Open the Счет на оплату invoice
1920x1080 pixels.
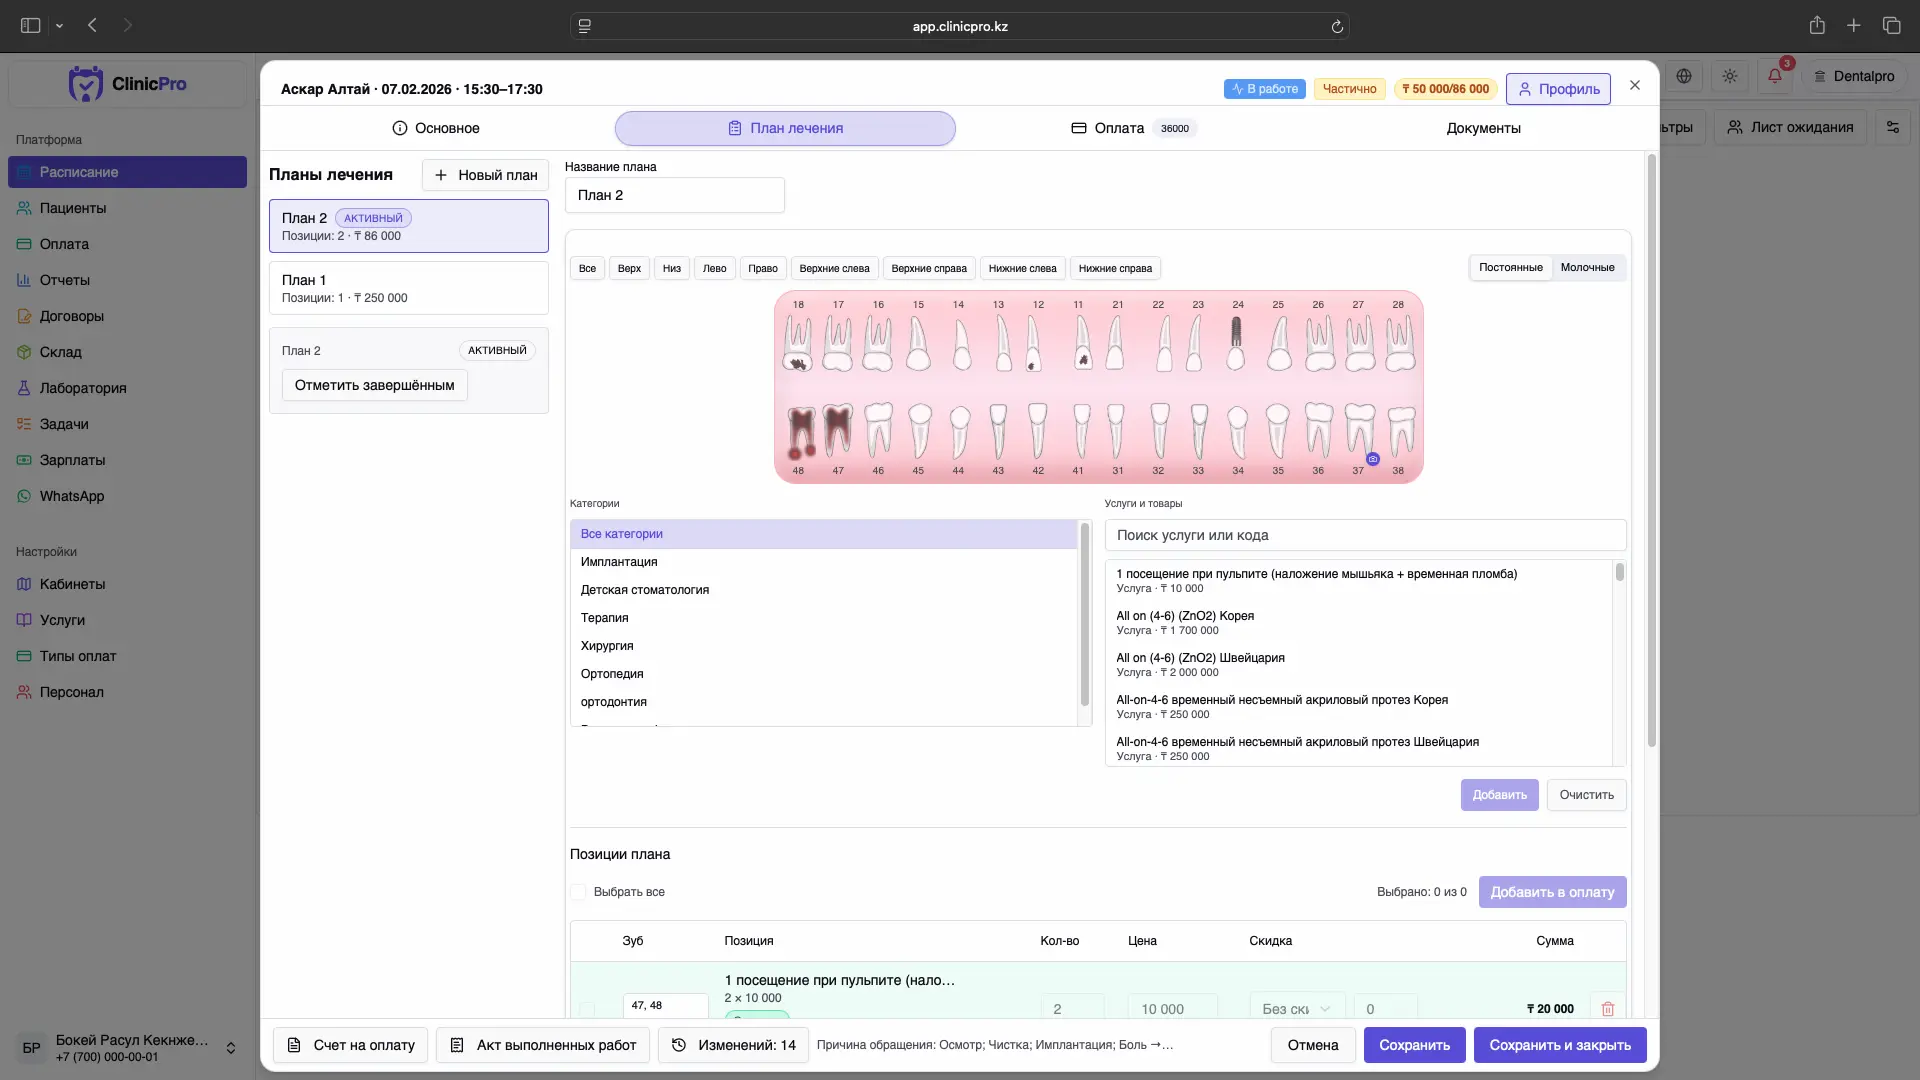pos(351,1045)
